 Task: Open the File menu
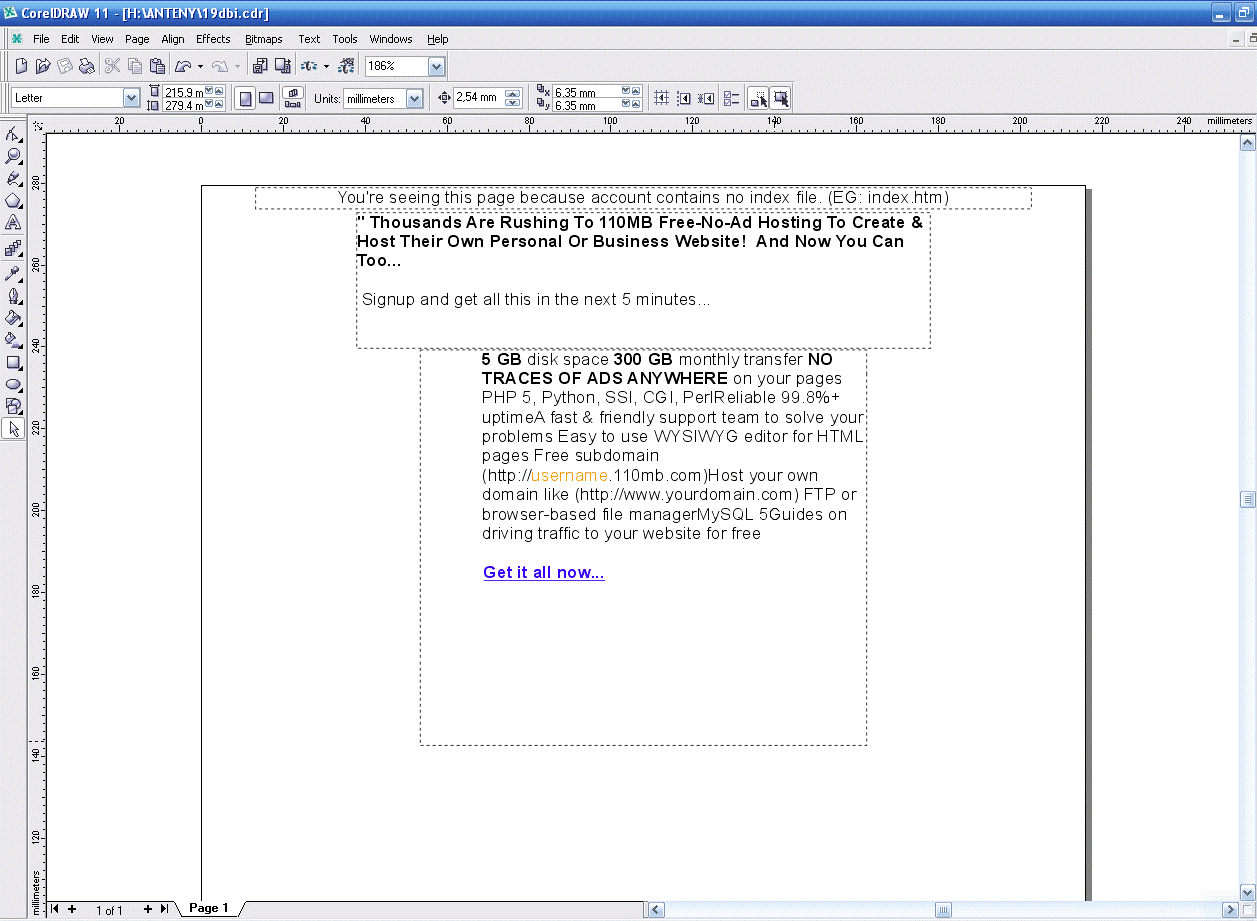click(x=41, y=39)
